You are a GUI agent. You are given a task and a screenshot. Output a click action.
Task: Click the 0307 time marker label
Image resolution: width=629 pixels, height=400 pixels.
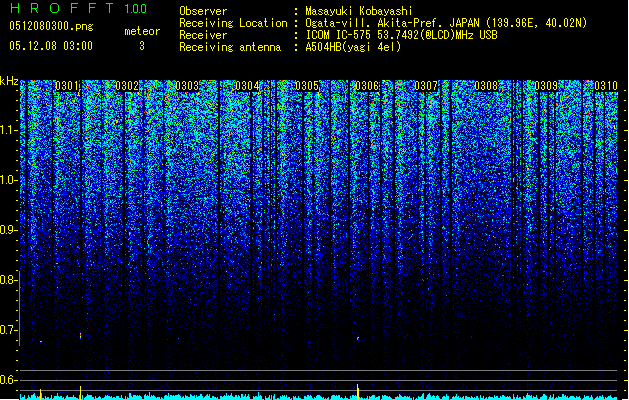426,86
